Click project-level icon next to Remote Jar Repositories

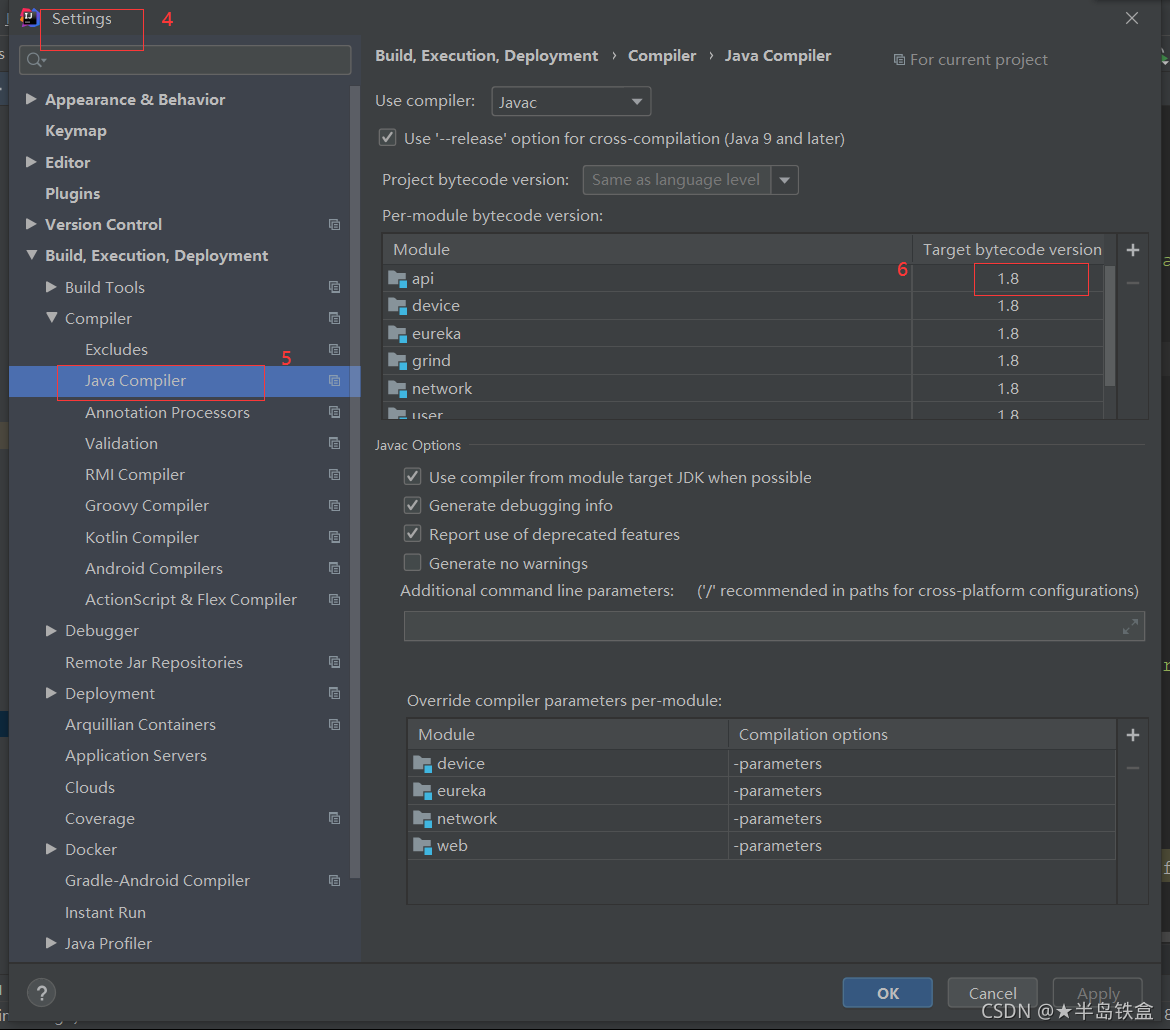(334, 662)
